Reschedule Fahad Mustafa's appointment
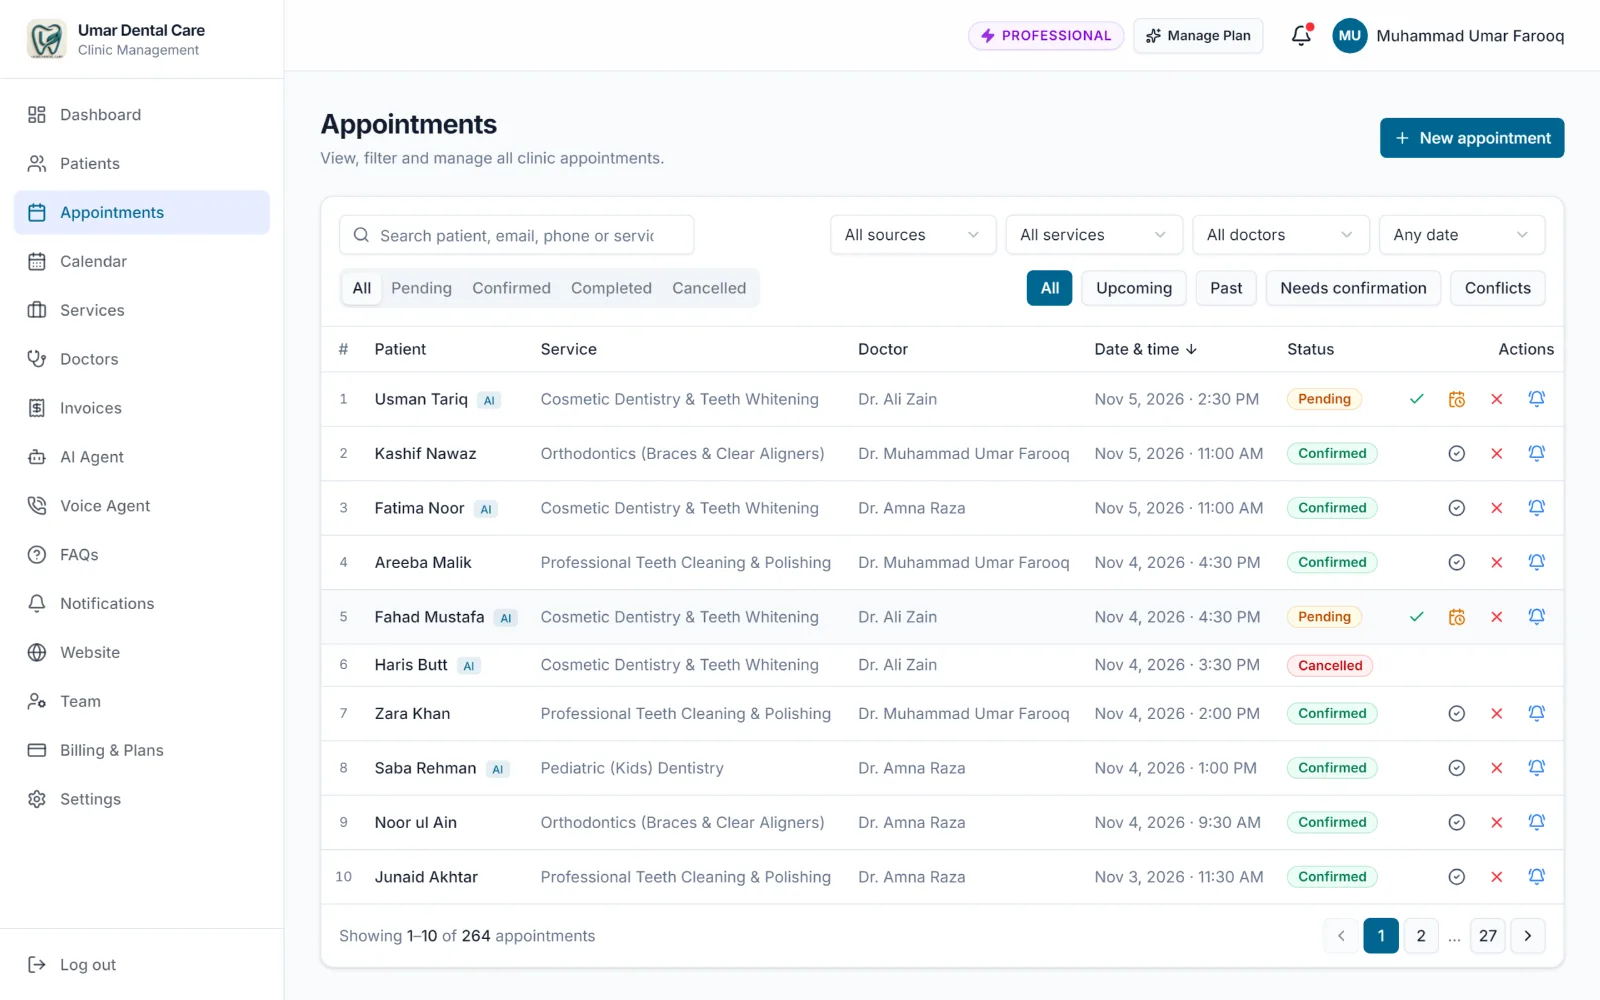Screen dimensions: 1600x1000 pyautogui.click(x=1457, y=617)
